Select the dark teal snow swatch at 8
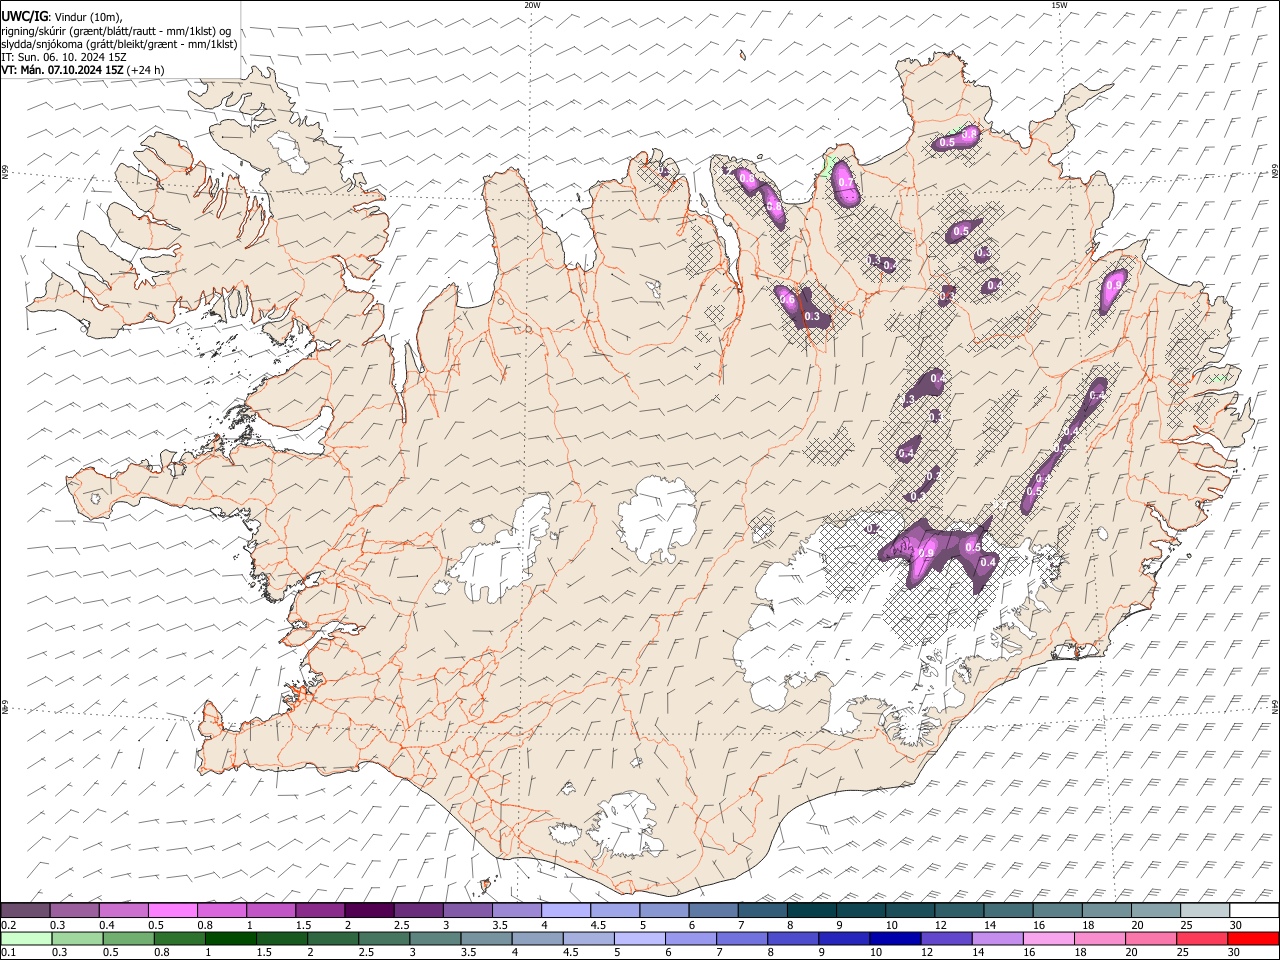This screenshot has height=960, width=1280. [812, 910]
